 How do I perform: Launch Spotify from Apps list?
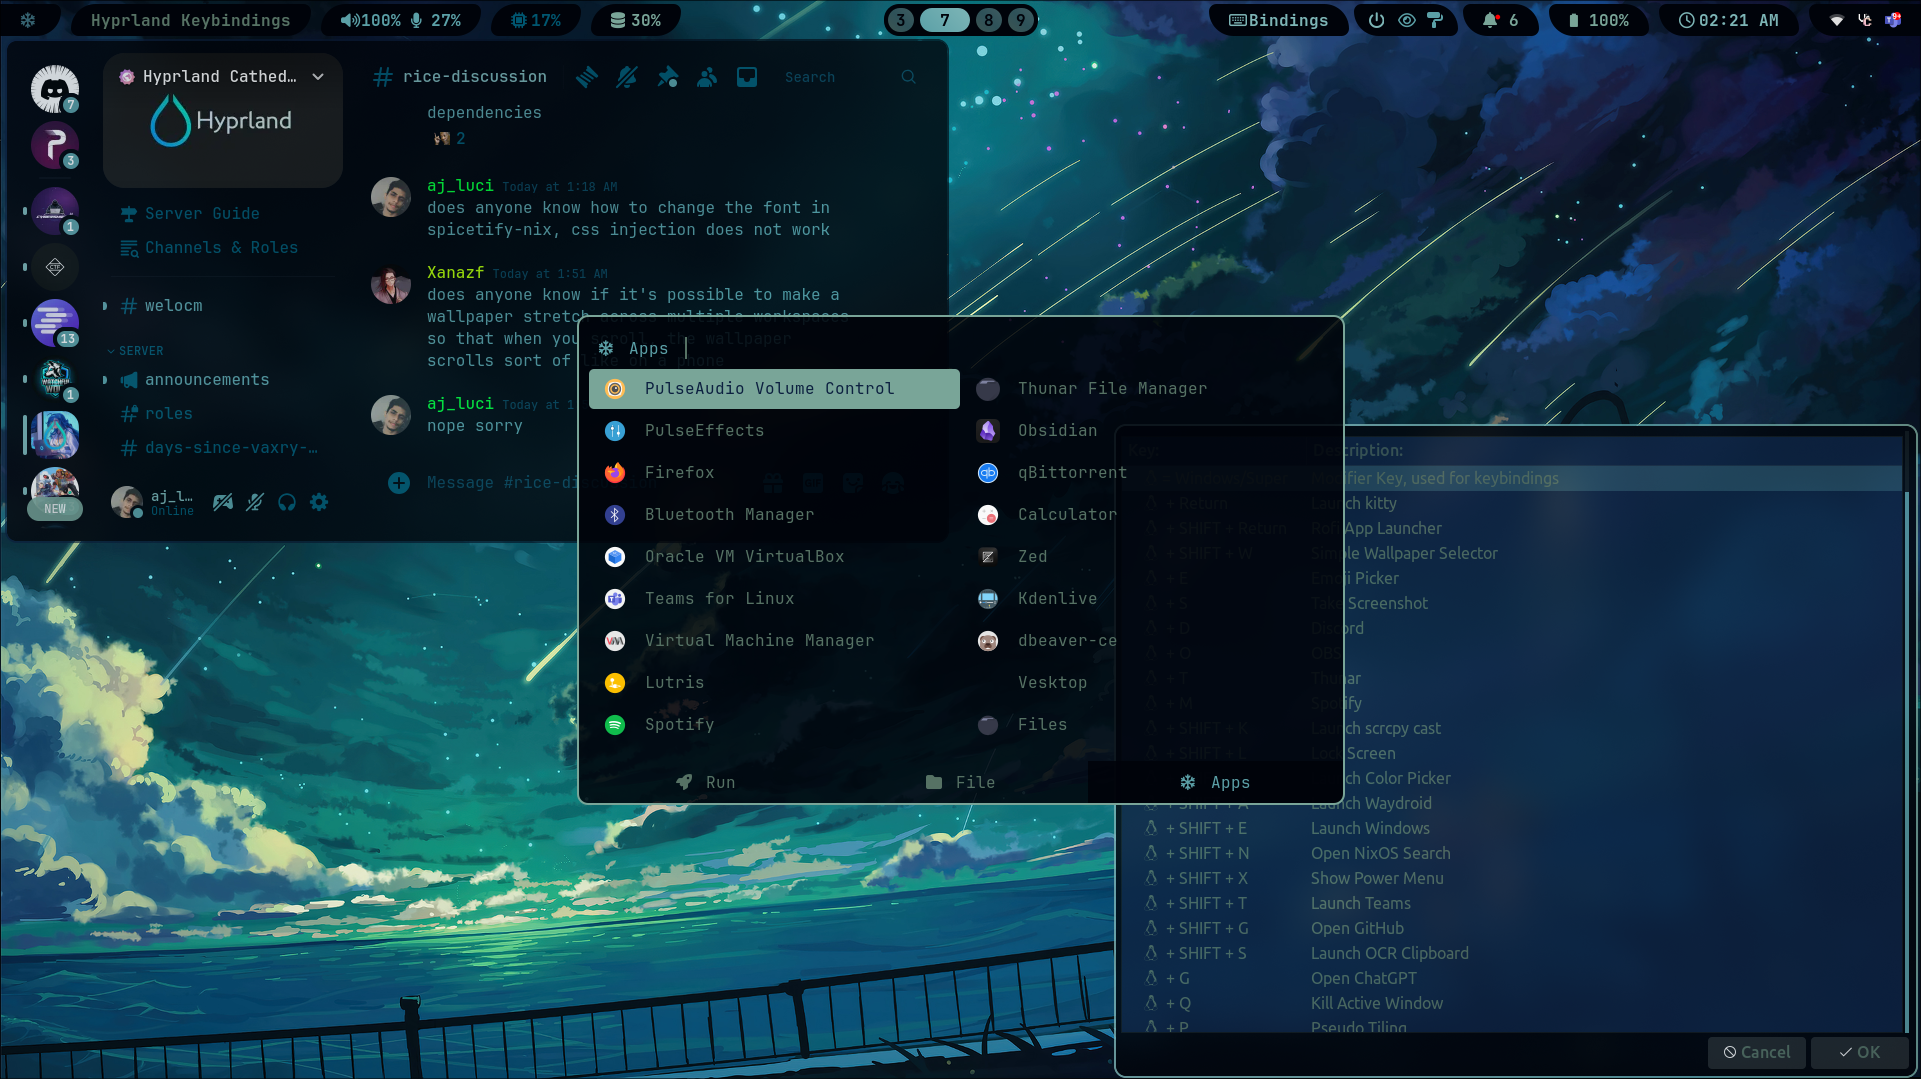click(x=774, y=724)
